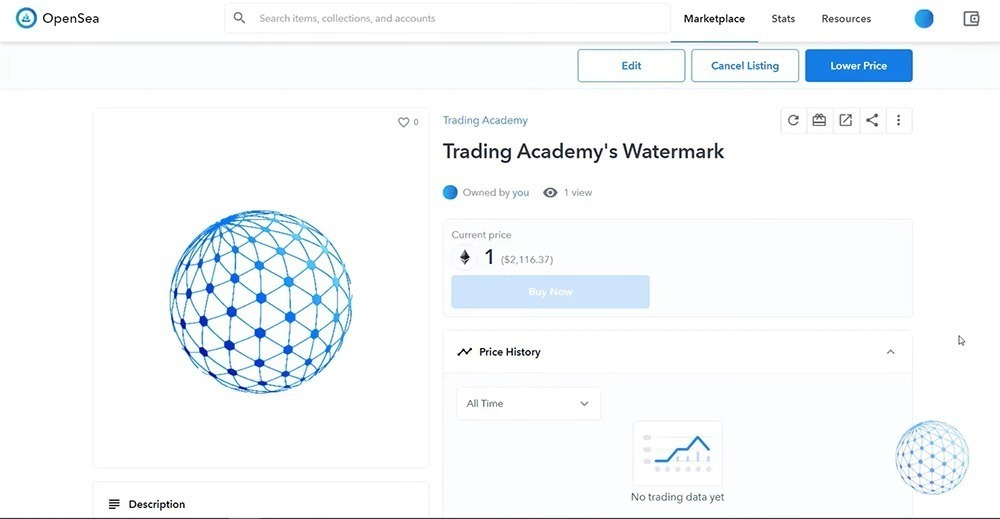Open the All Time dropdown
Viewport: 1000px width, 519px height.
pos(528,404)
